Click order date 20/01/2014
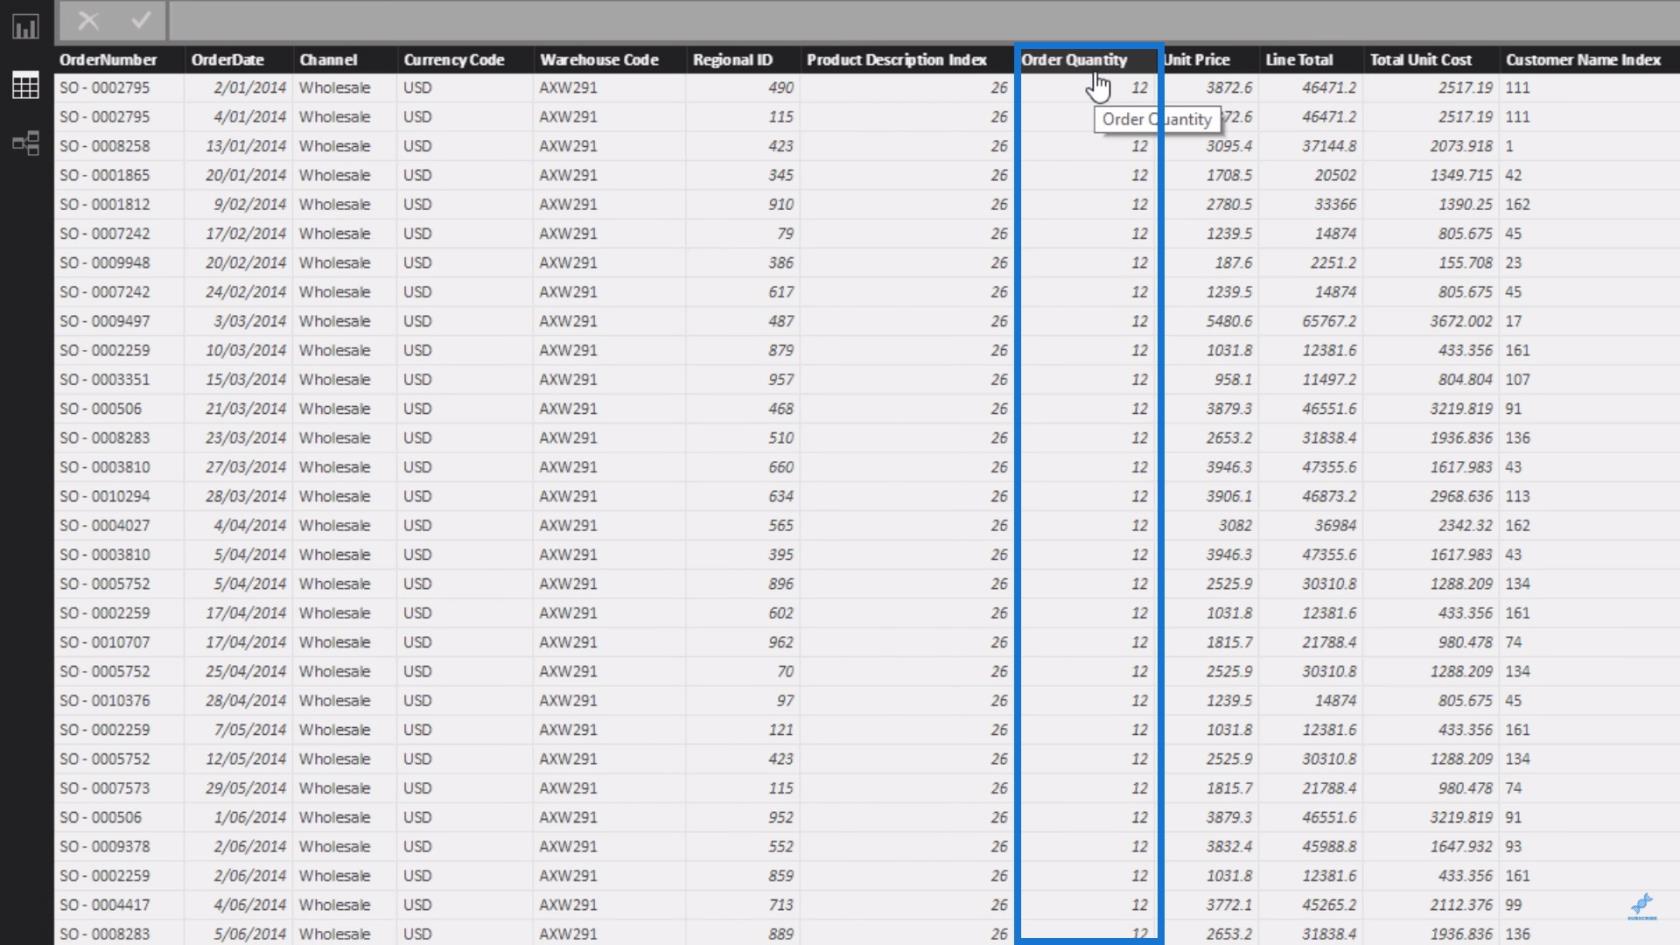 point(246,175)
